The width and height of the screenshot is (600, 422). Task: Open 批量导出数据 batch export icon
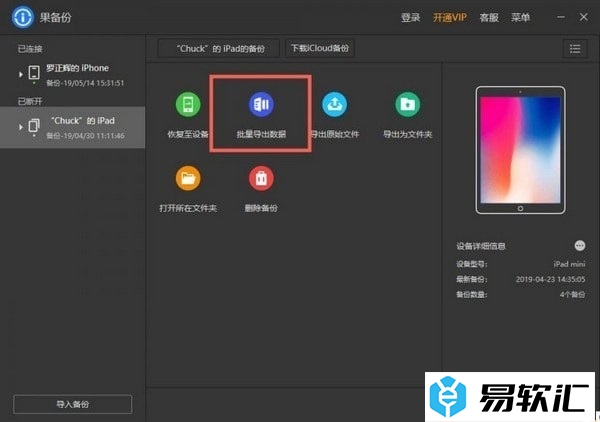261,104
